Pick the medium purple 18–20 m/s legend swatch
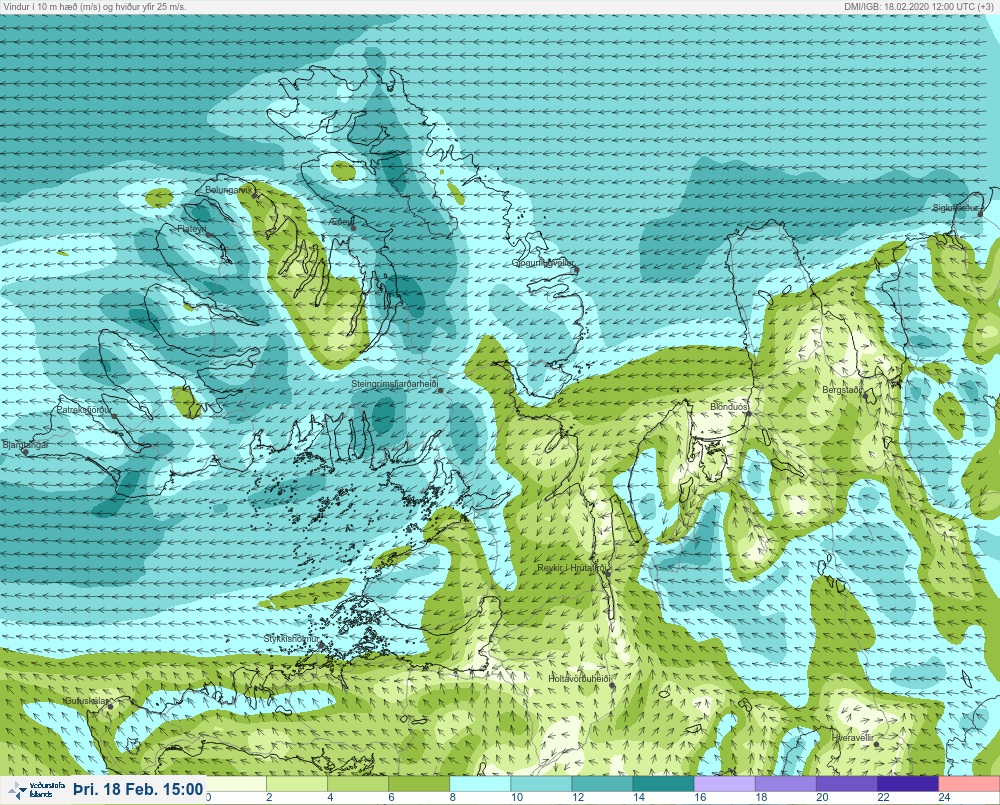The width and height of the screenshot is (1000, 805). click(x=786, y=783)
